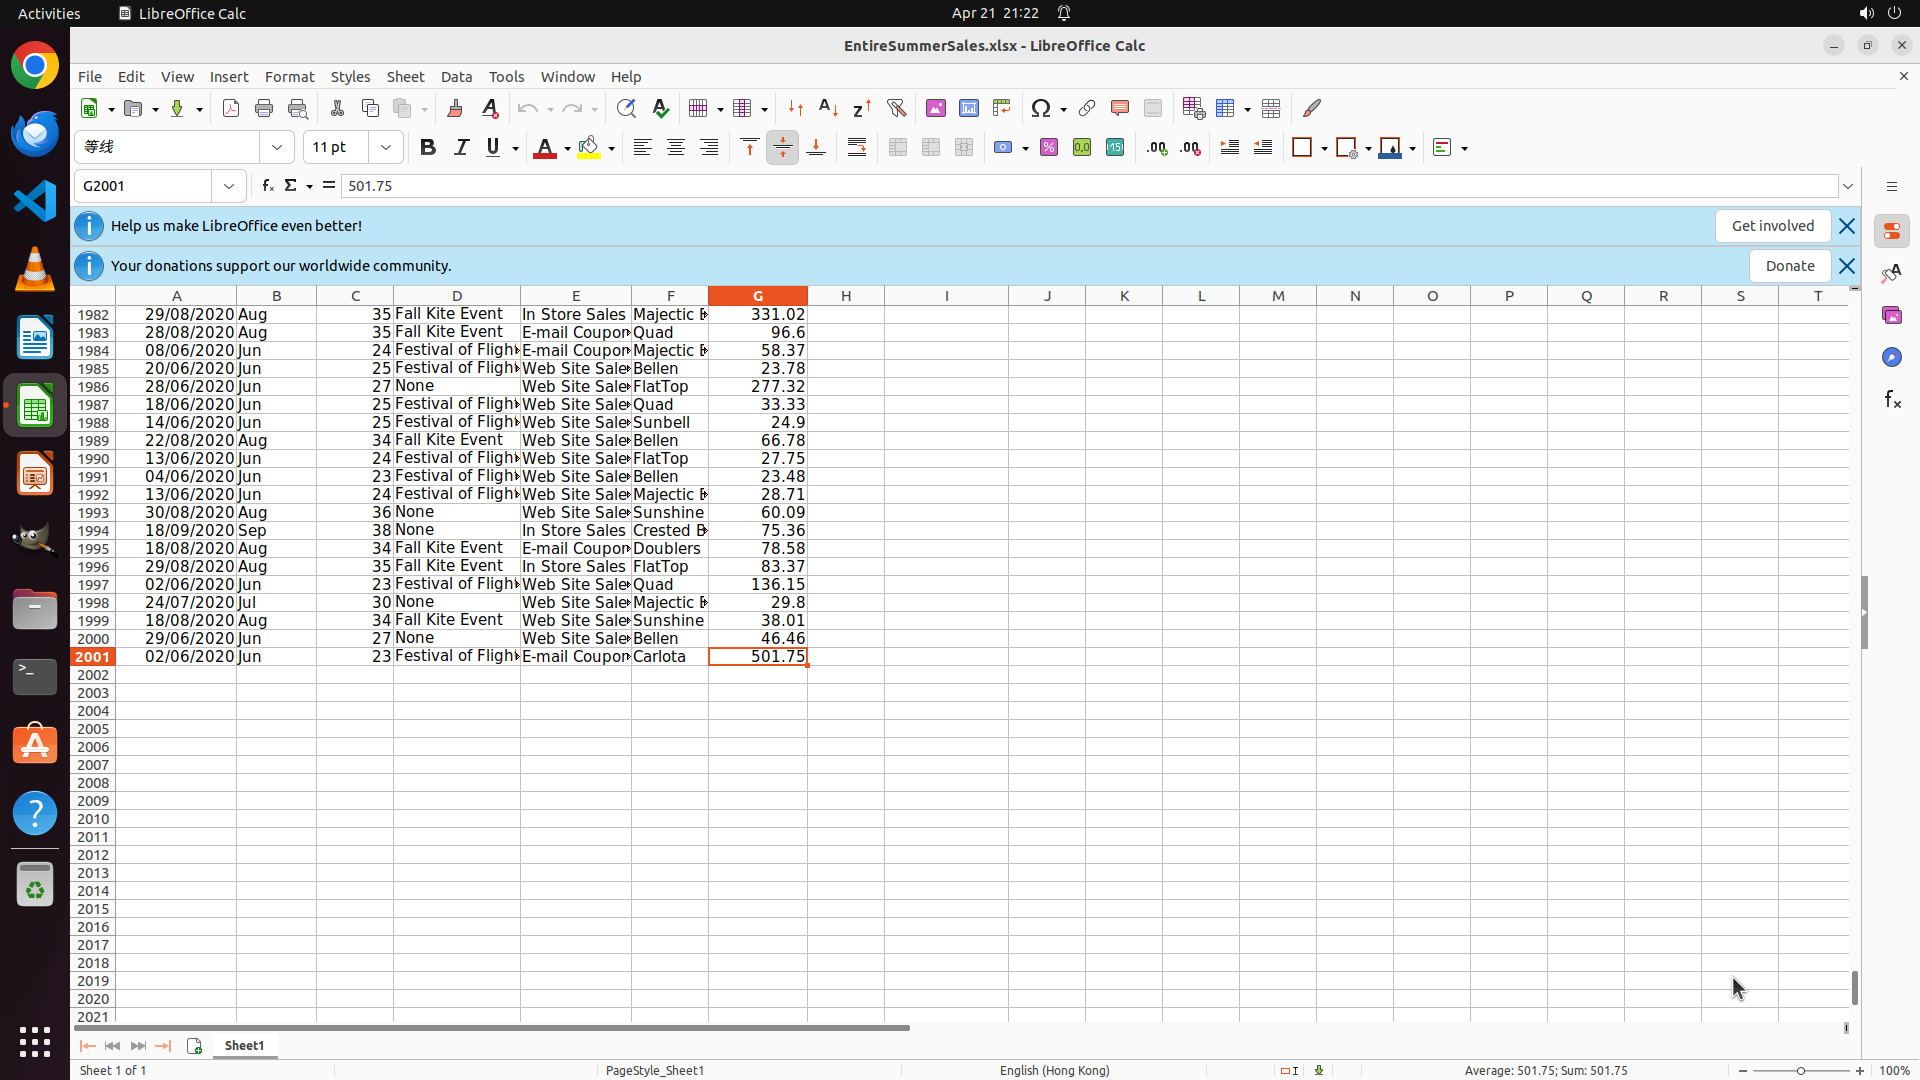Select the Sheet1 tab
Image resolution: width=1920 pixels, height=1080 pixels.
244,1045
